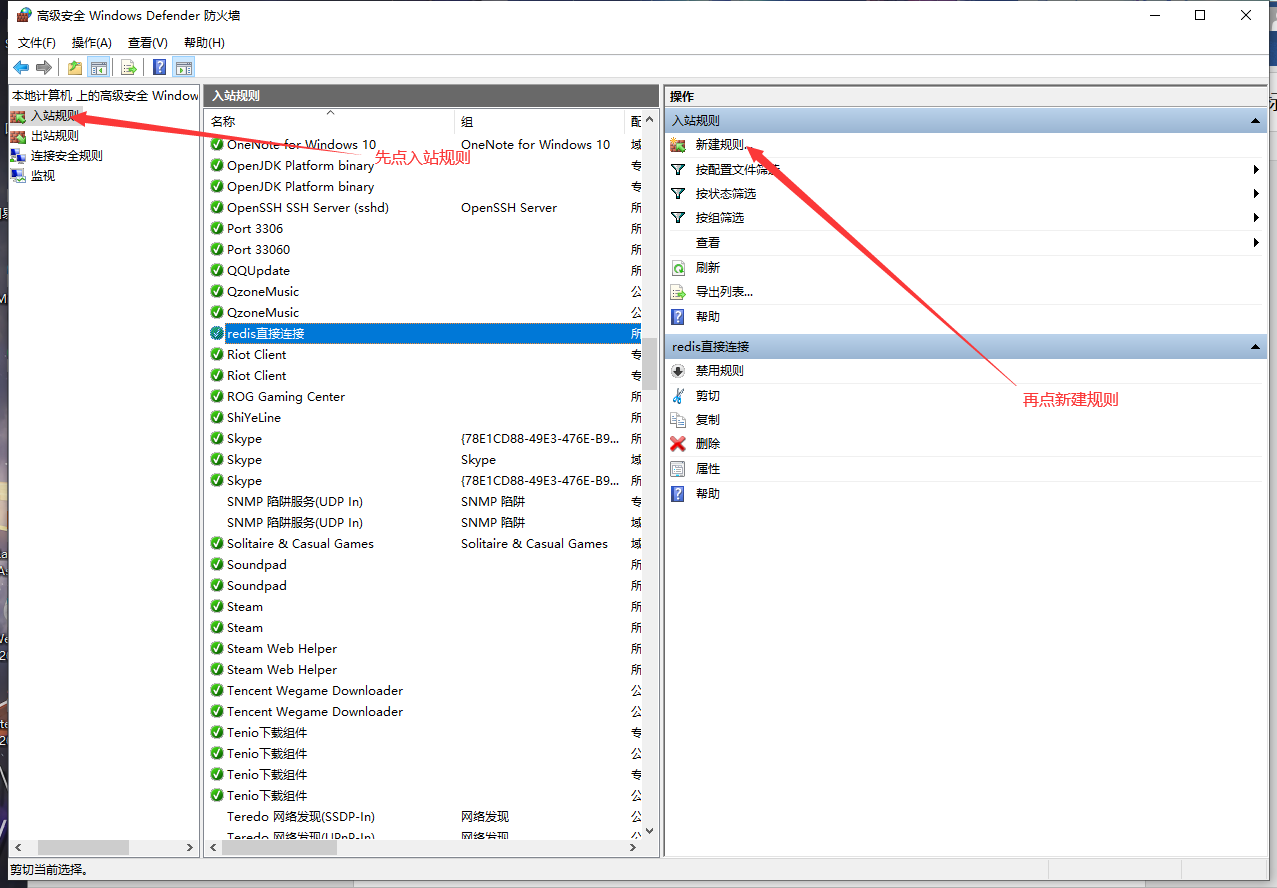1277x888 pixels.
Task: Click the green check beside ROG Gaming Center
Action: [x=217, y=397]
